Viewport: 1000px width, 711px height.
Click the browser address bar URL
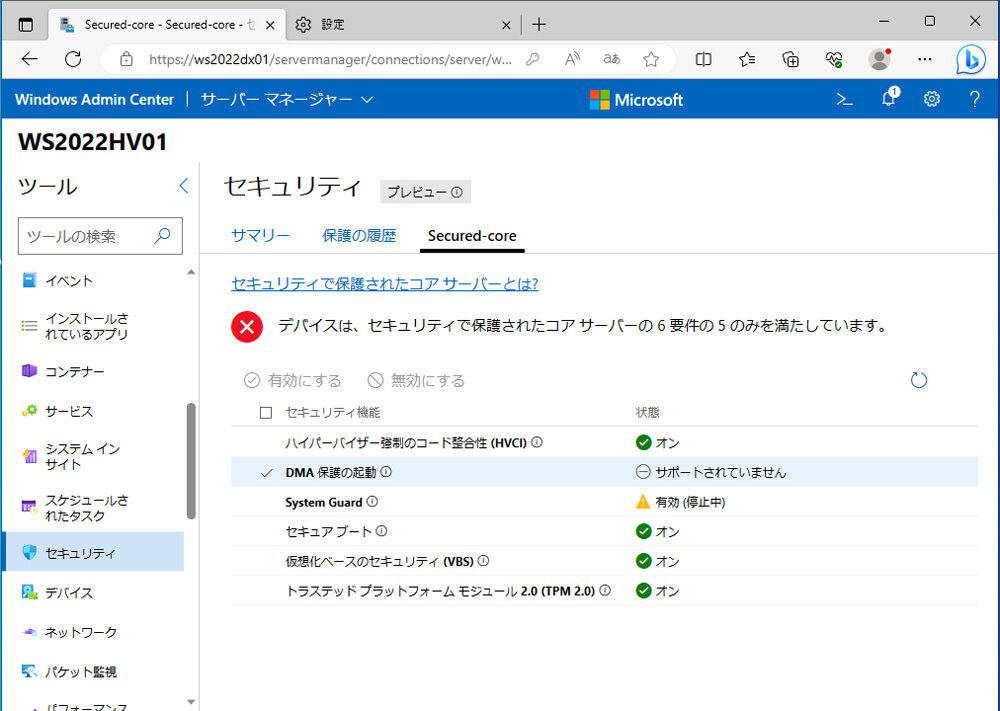(x=330, y=59)
